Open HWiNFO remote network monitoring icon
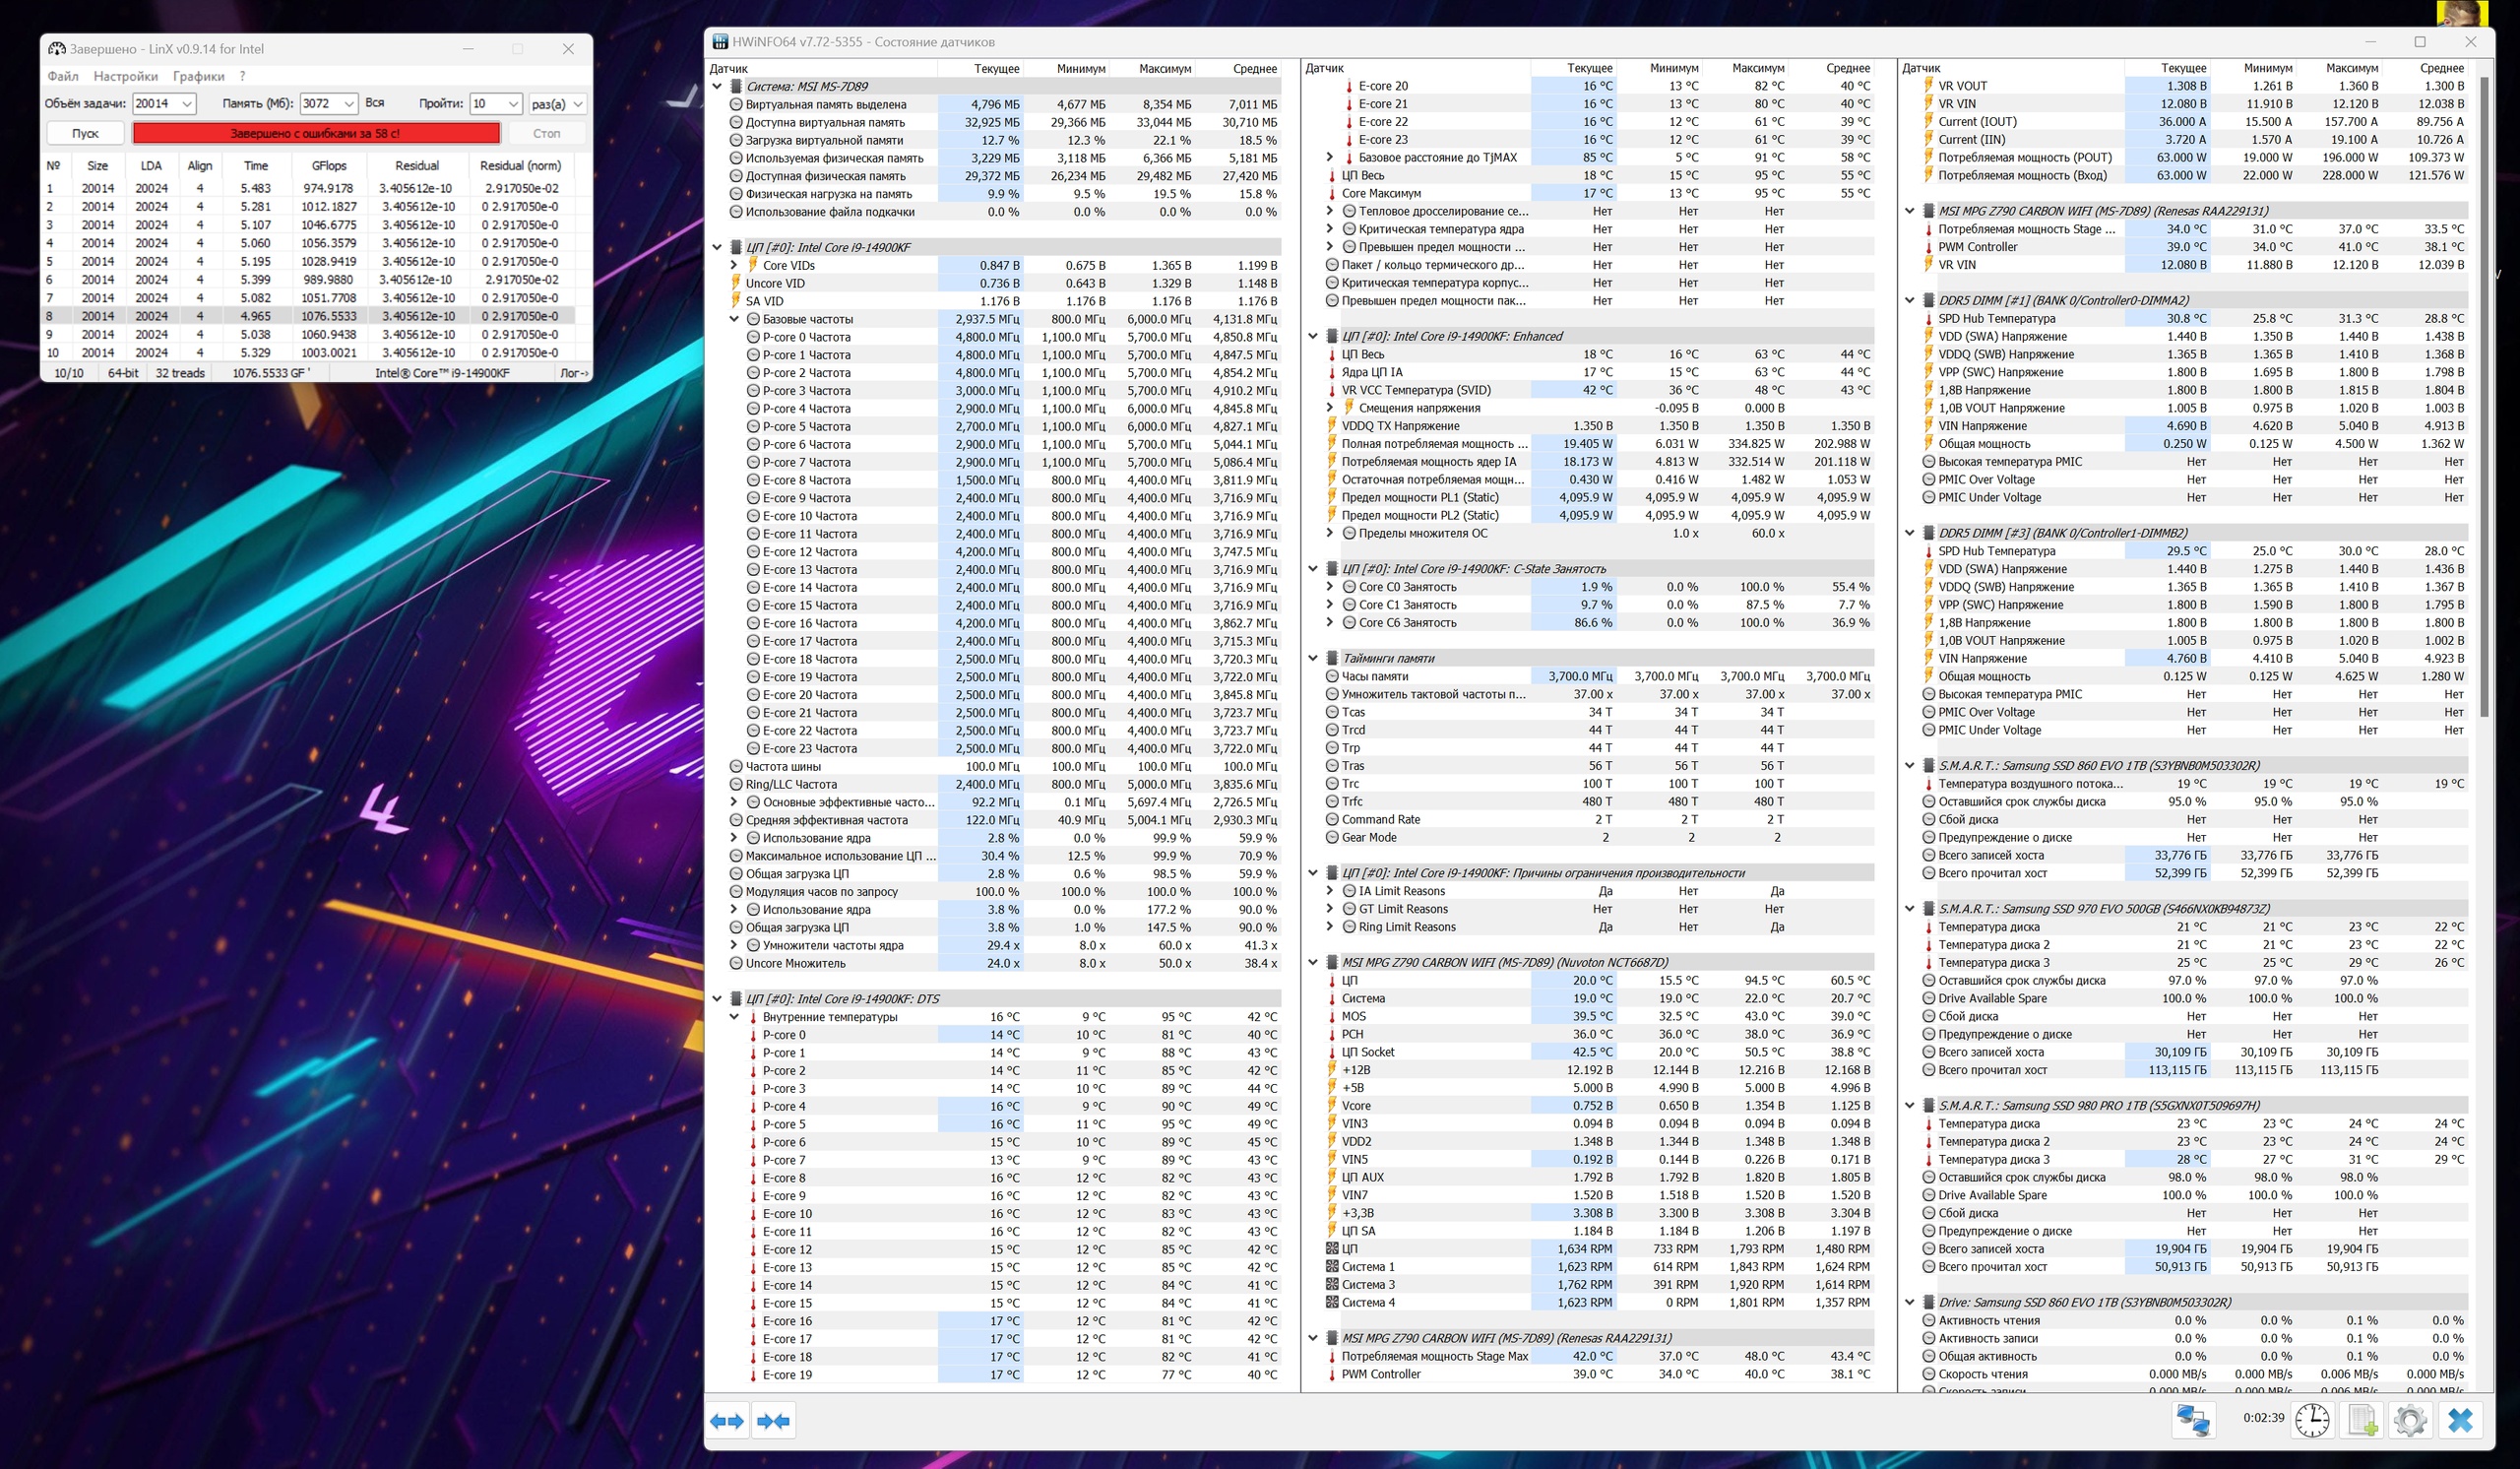Viewport: 2520px width, 1469px height. (2193, 1420)
